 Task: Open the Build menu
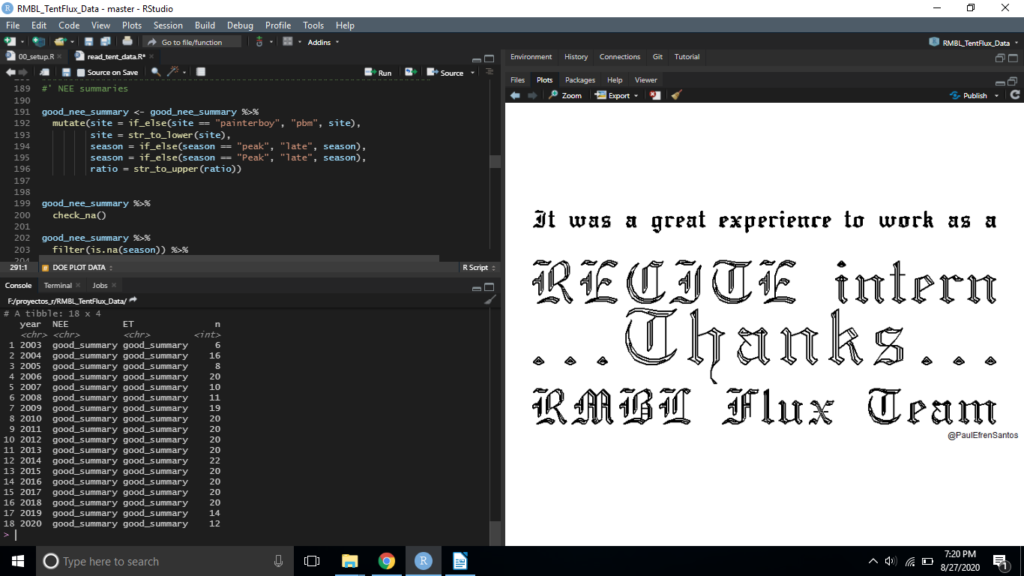click(x=204, y=25)
